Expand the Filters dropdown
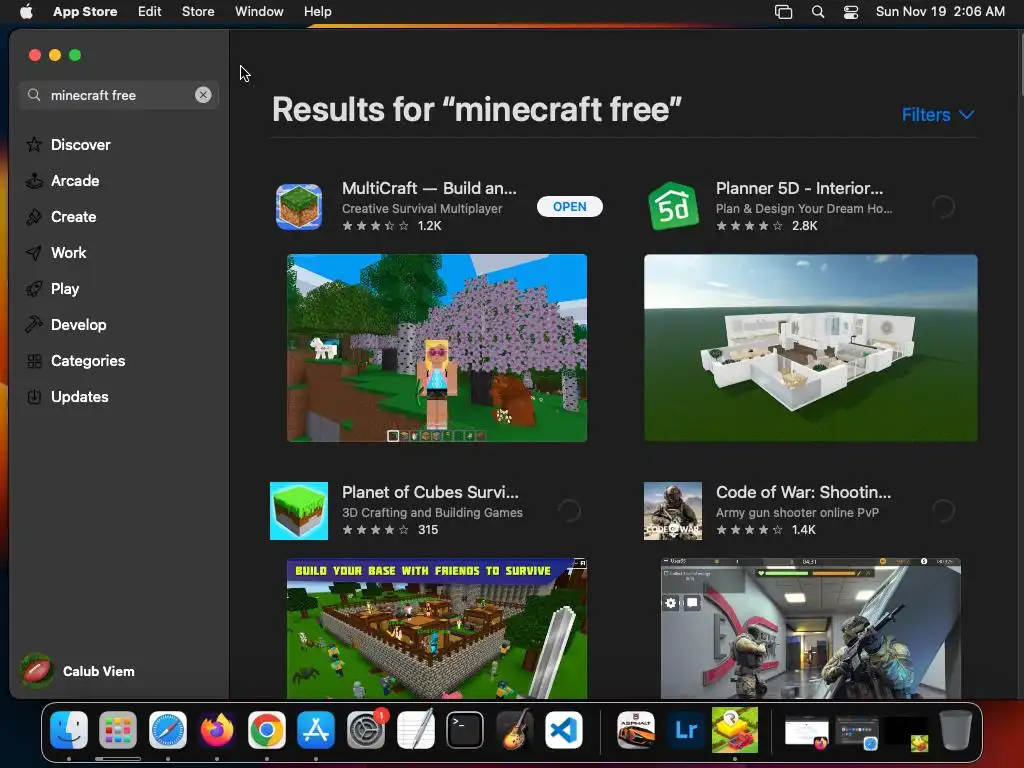 (938, 115)
